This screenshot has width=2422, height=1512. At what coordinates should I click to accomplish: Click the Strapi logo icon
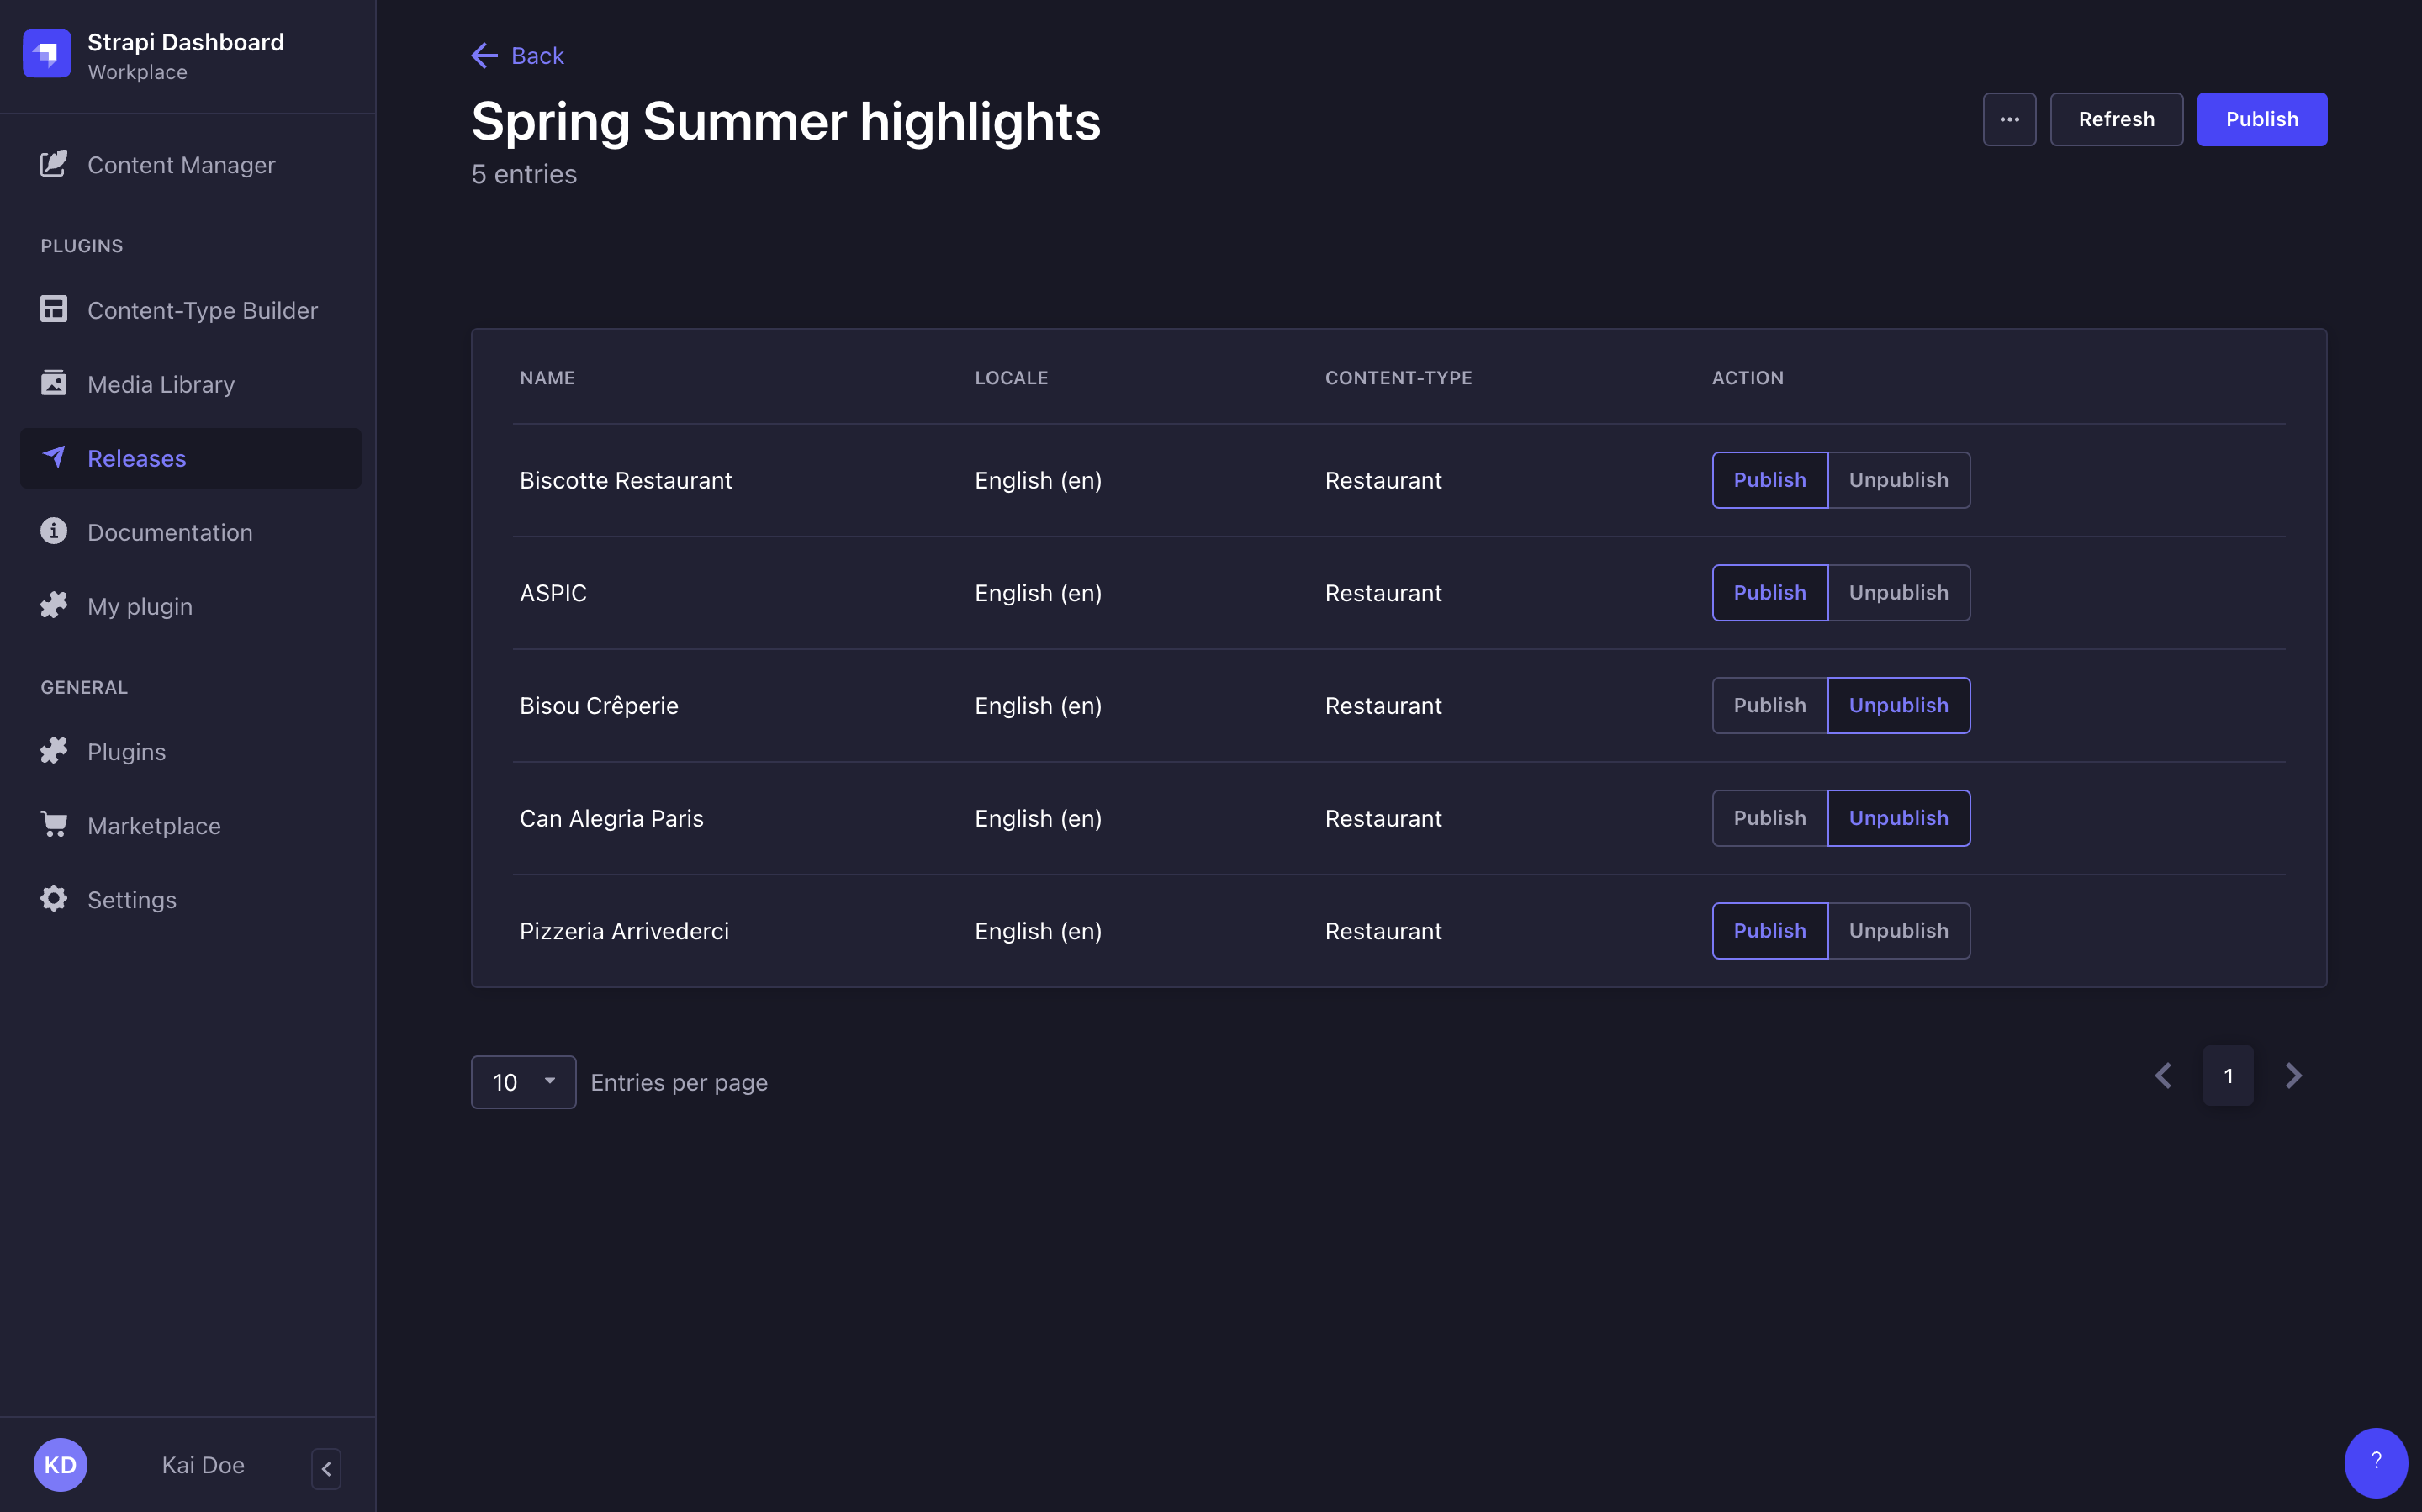point(47,54)
